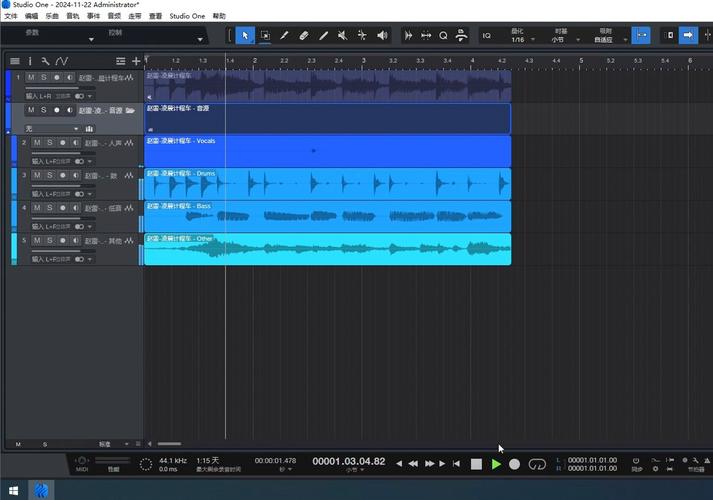Mute the 音源 folder track

point(31,110)
